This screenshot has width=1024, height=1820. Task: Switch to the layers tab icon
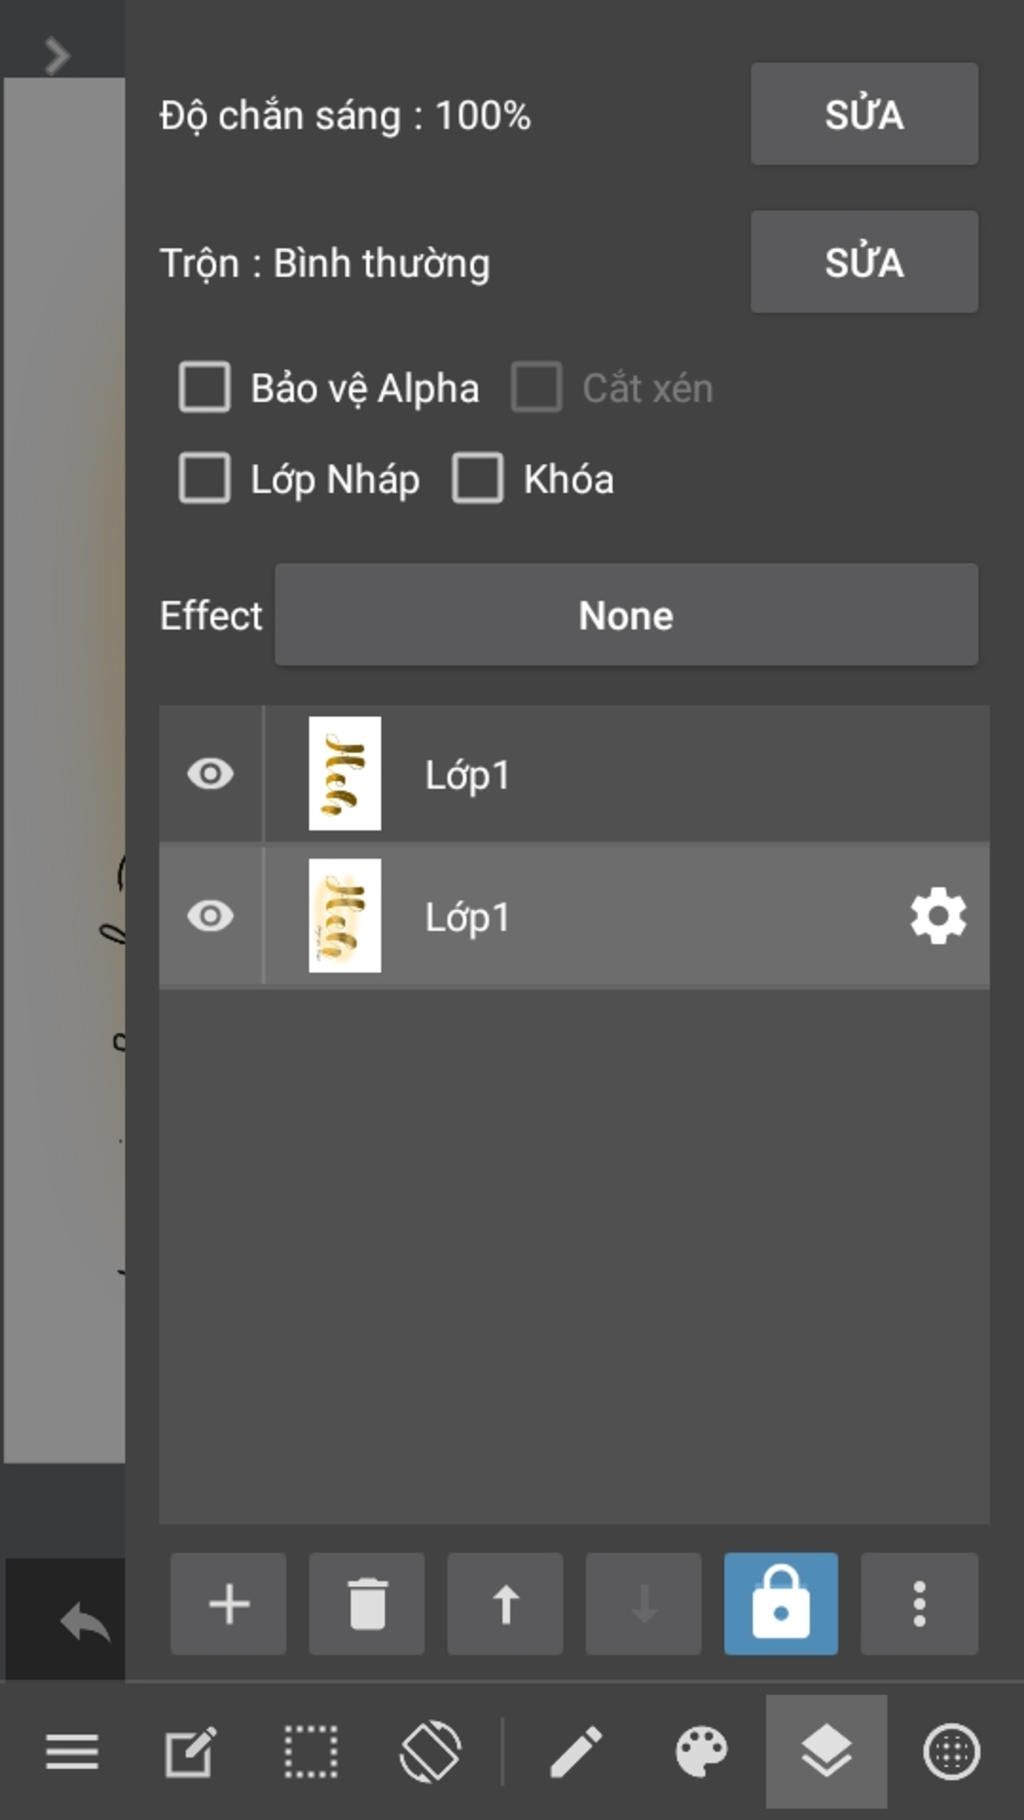click(x=826, y=1752)
